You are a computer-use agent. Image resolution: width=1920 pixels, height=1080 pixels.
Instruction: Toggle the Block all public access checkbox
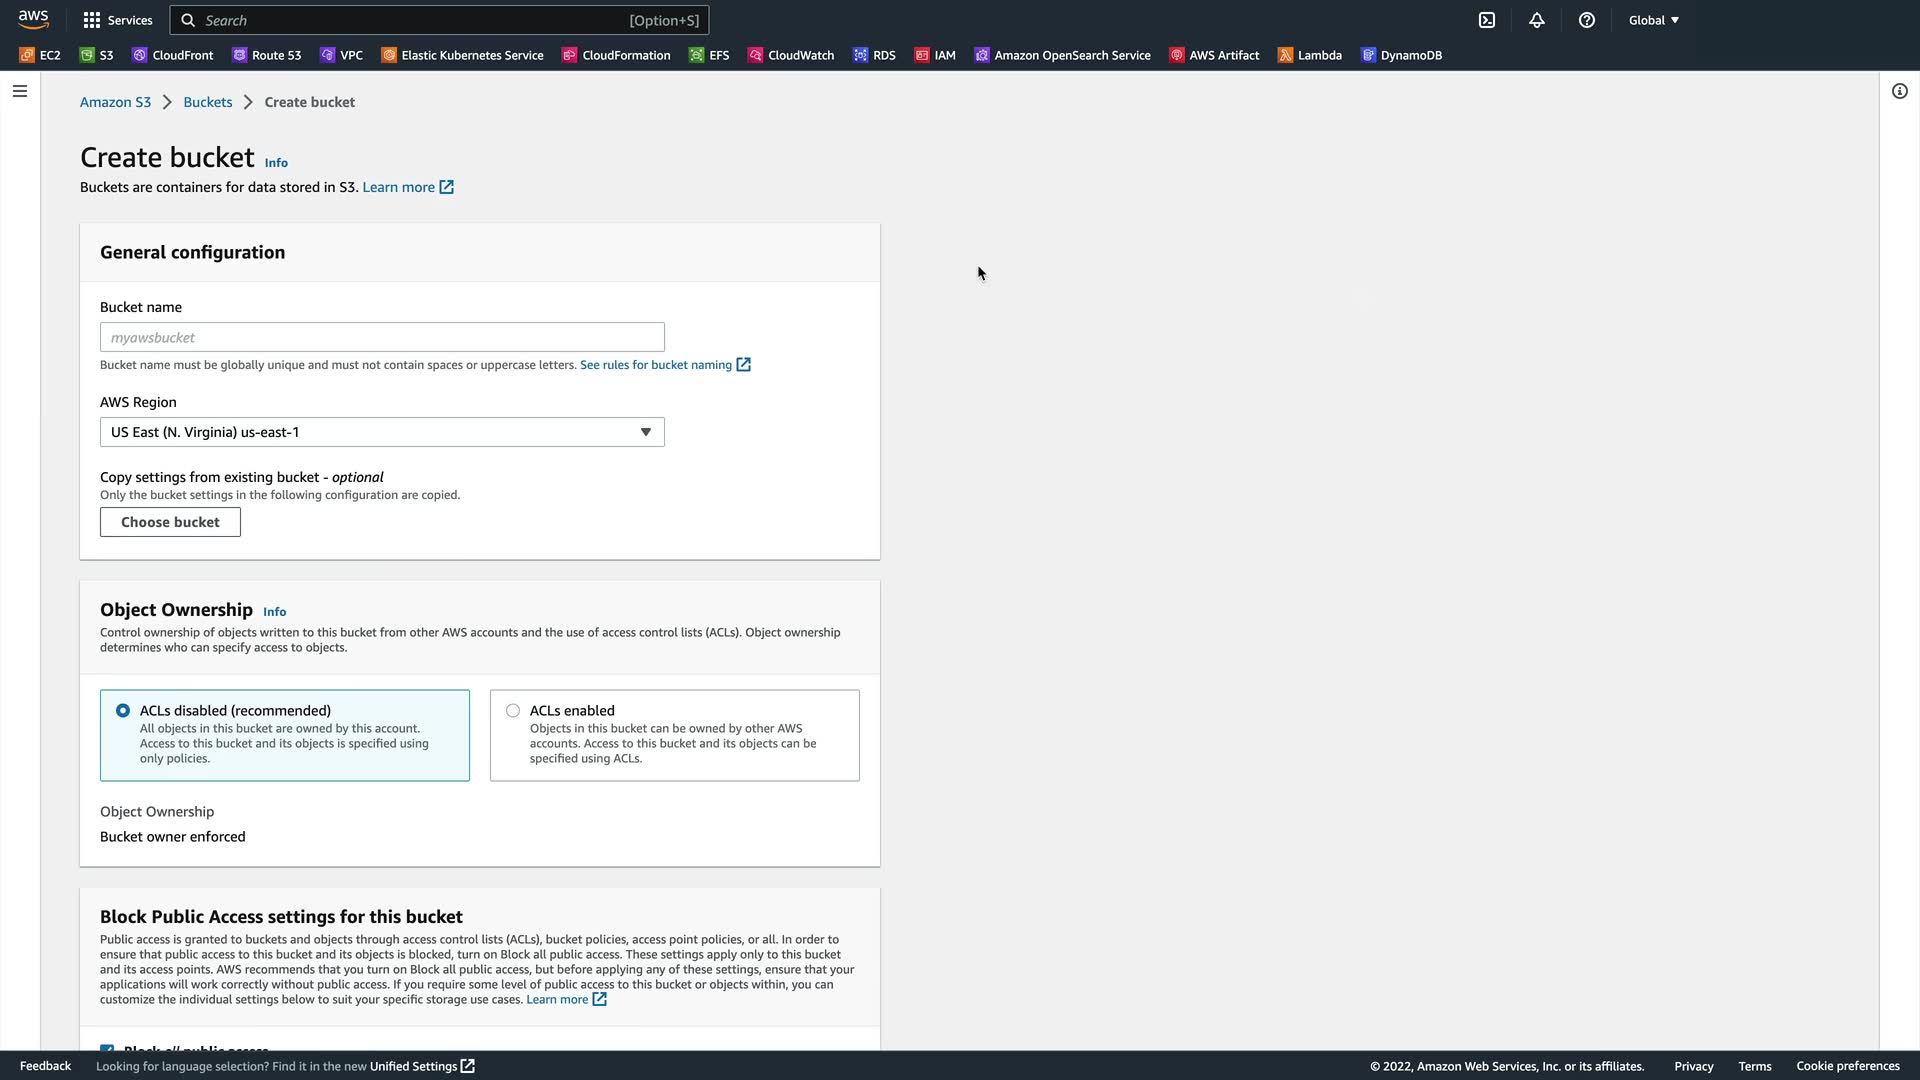coord(107,1047)
